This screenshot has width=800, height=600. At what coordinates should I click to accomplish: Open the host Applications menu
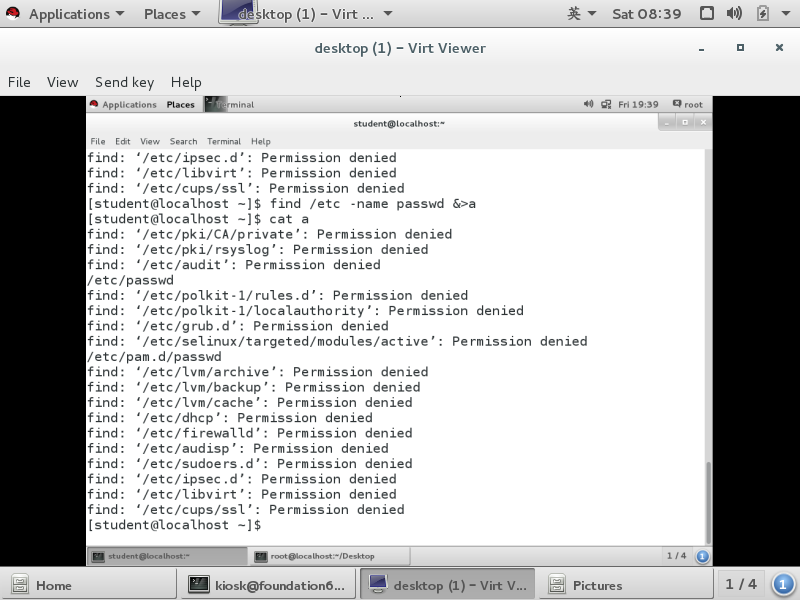pyautogui.click(x=77, y=14)
